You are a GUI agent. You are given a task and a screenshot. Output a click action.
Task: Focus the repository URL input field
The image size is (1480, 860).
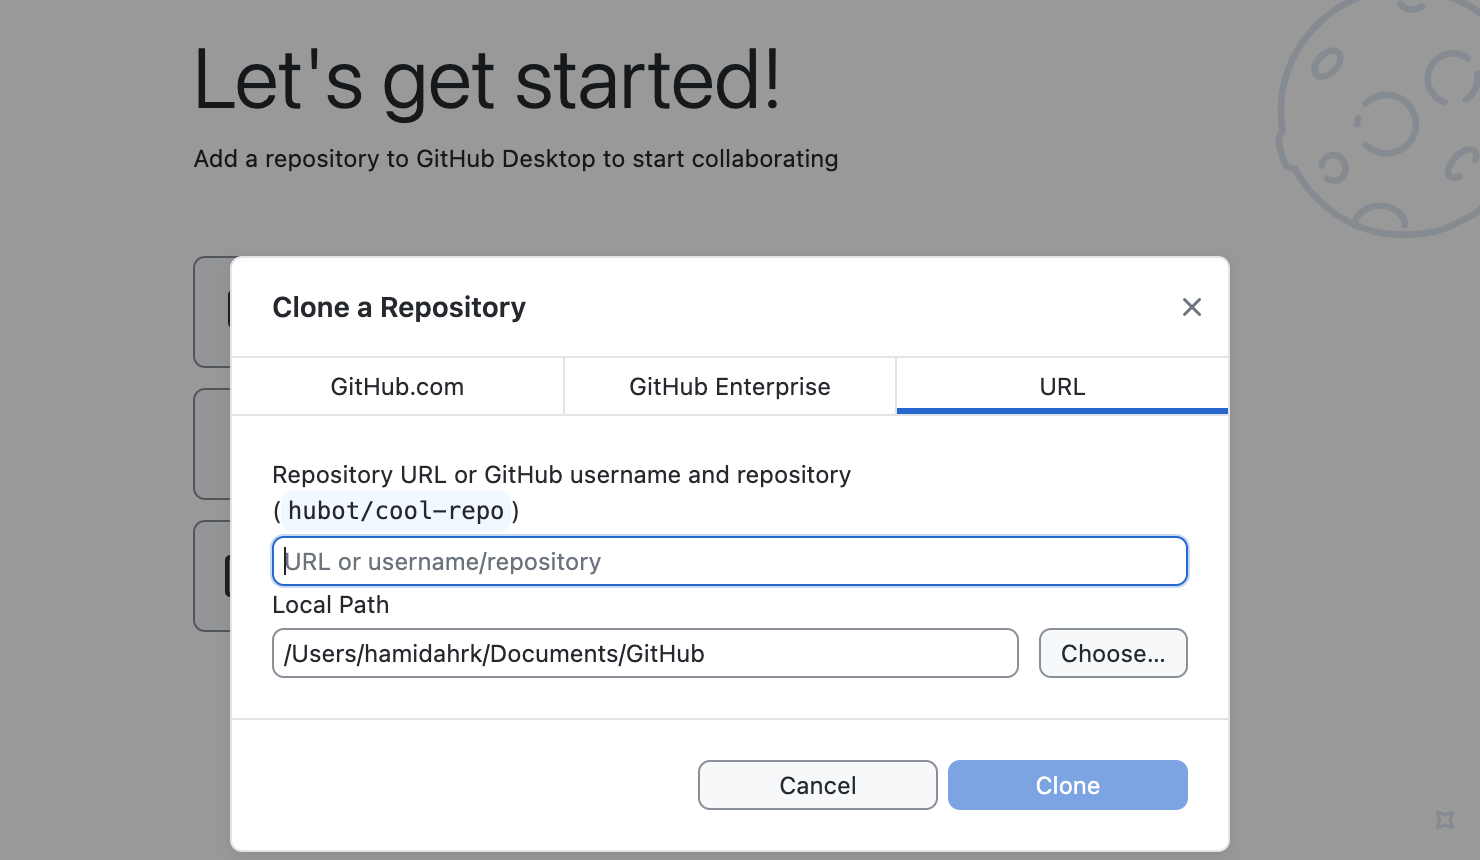729,561
